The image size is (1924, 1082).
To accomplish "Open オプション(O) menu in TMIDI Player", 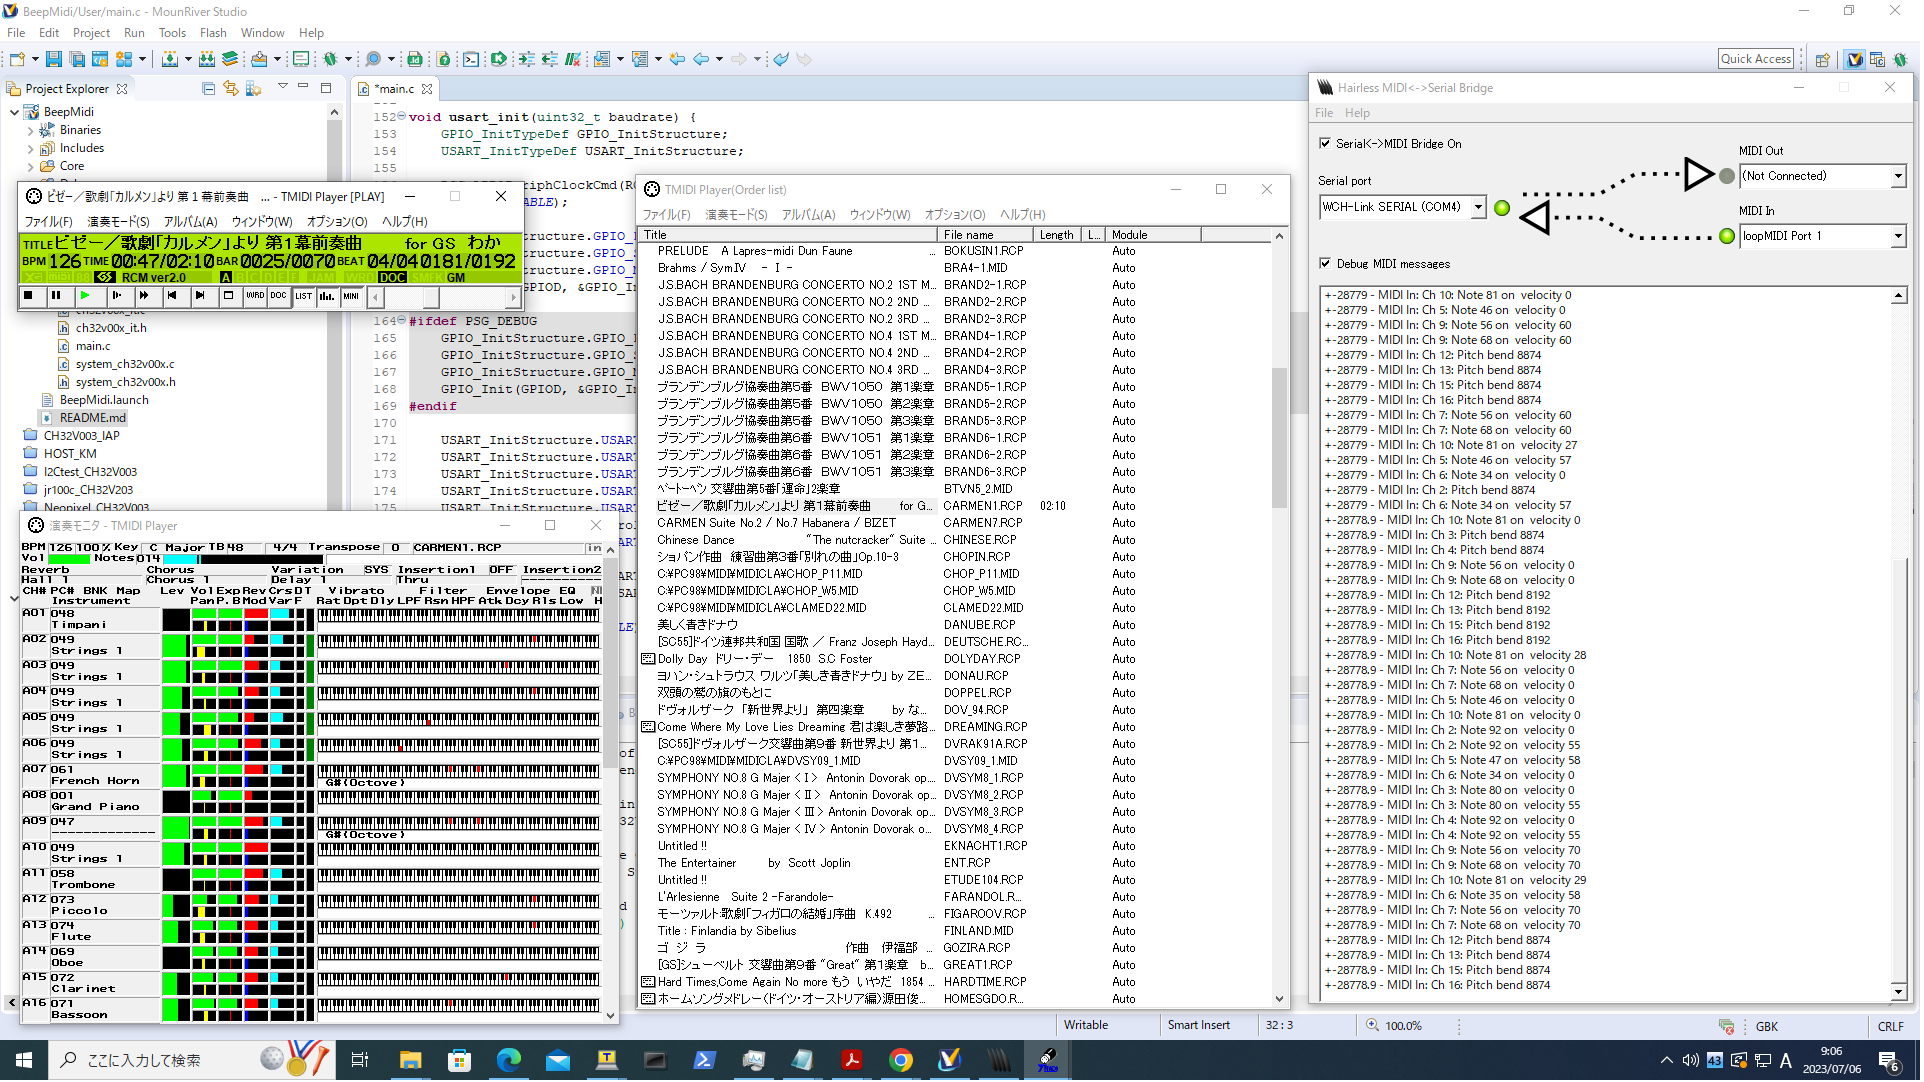I will (337, 222).
